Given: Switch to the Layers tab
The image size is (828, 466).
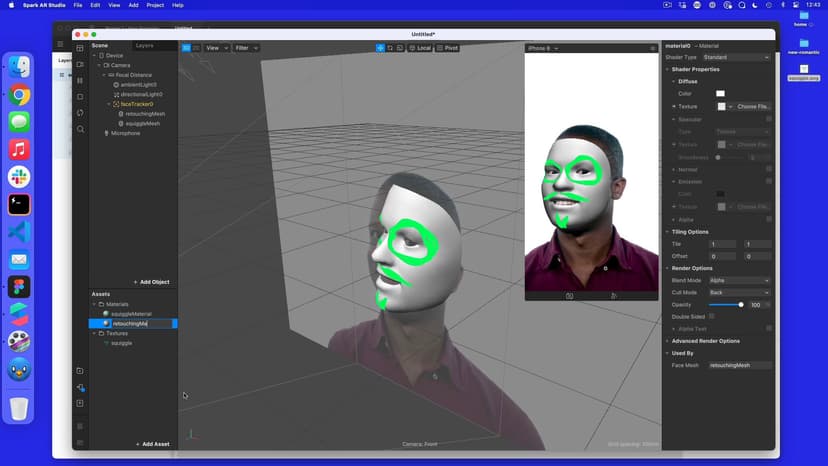Looking at the screenshot, I should pyautogui.click(x=144, y=45).
